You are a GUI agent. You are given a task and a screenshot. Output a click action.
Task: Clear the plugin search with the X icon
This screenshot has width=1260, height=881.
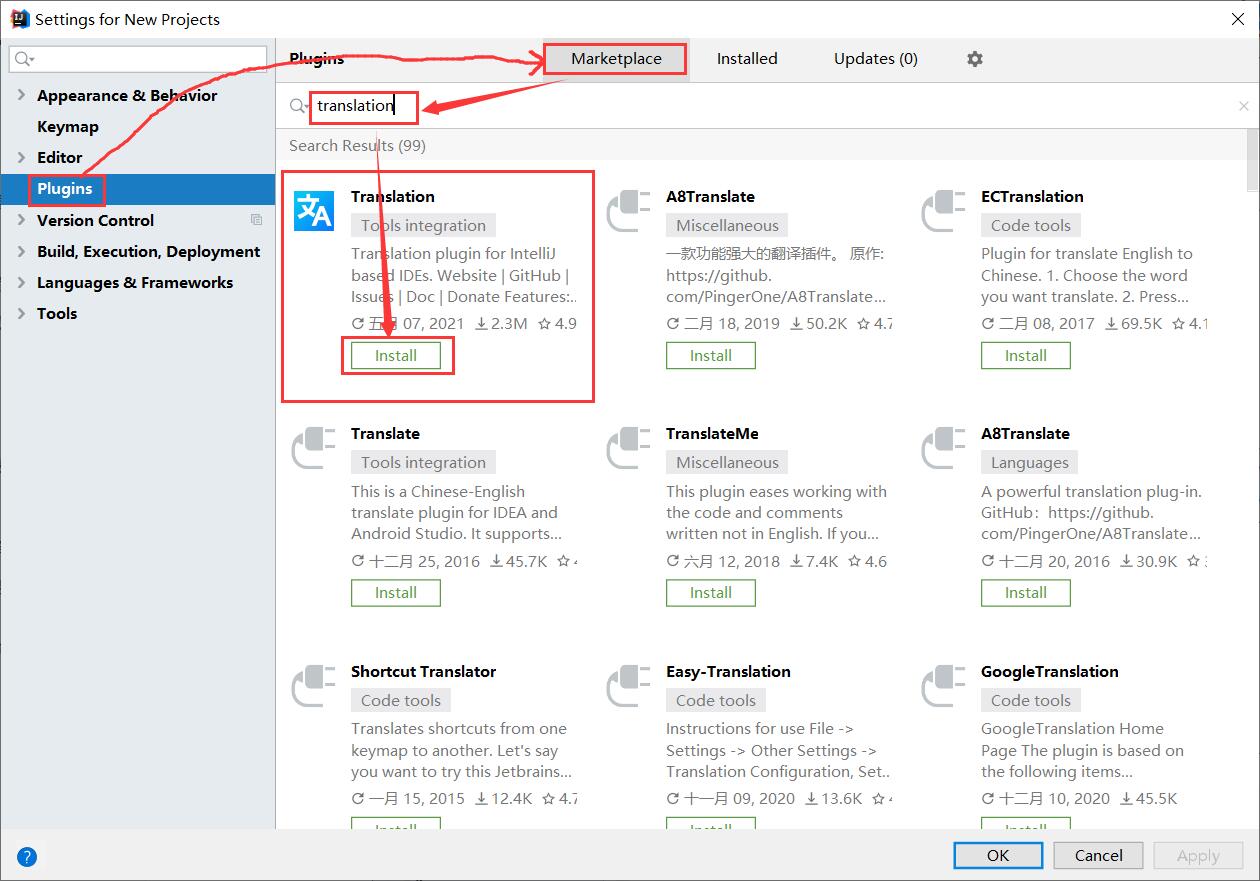(1244, 106)
